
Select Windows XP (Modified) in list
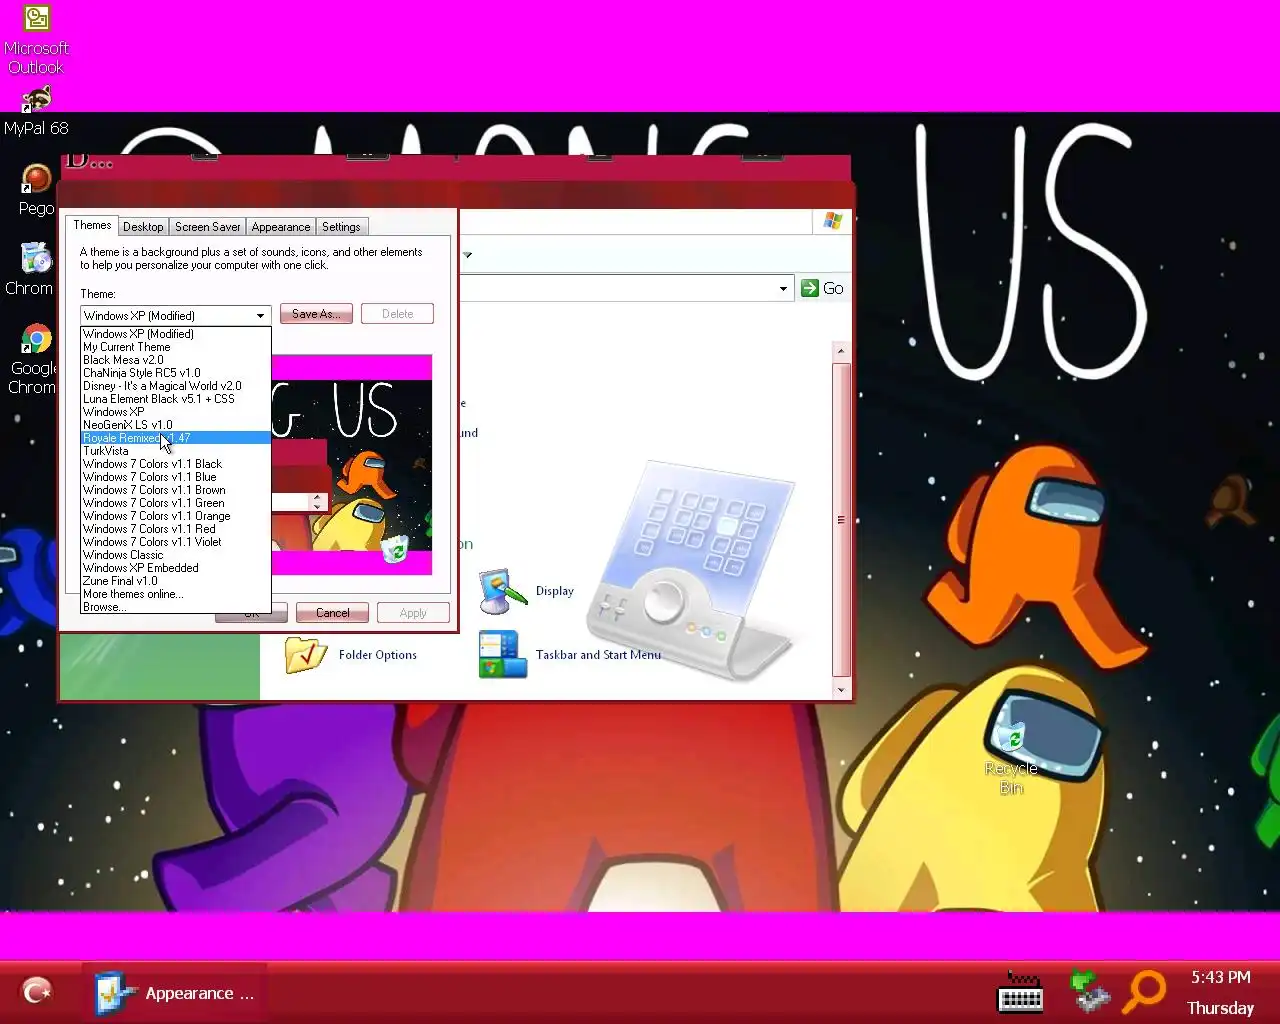[x=175, y=334]
